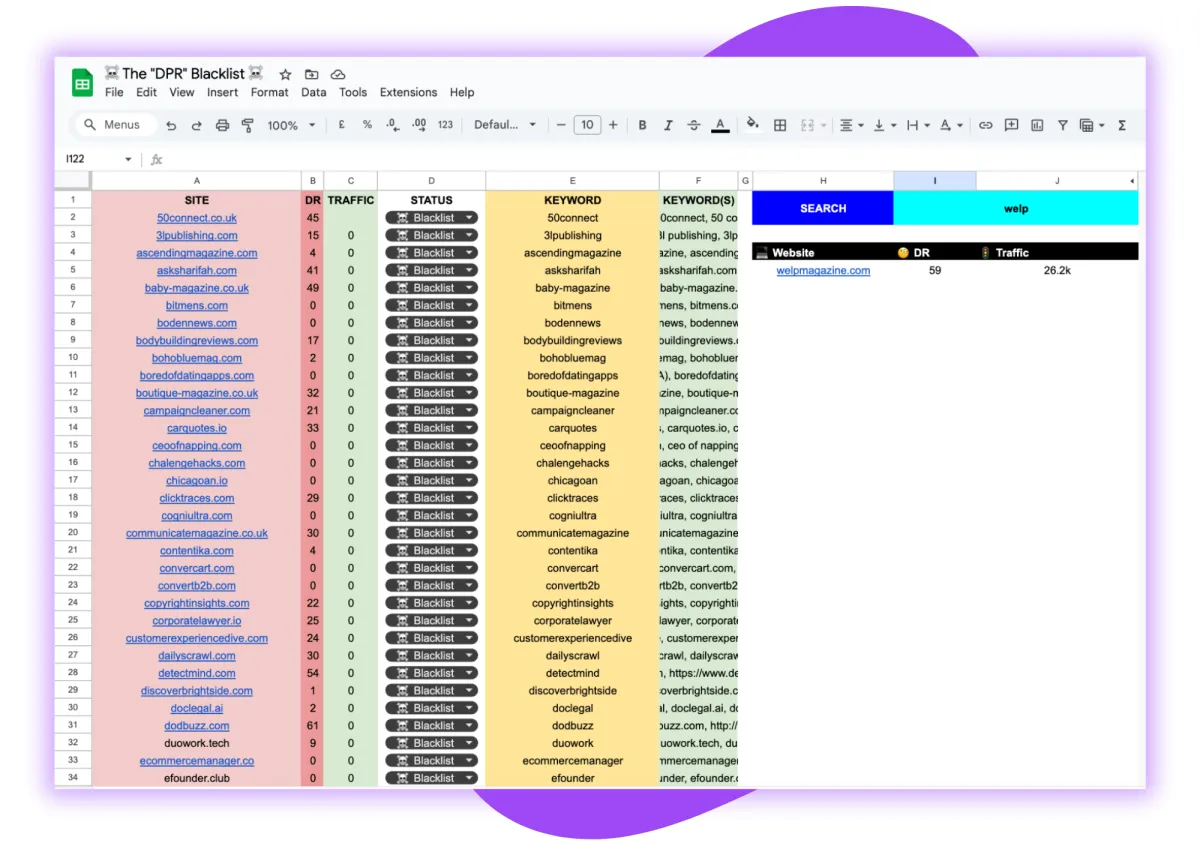Increase decimal places in the toolbar
Viewport: 1200px width, 846px height.
pos(419,125)
